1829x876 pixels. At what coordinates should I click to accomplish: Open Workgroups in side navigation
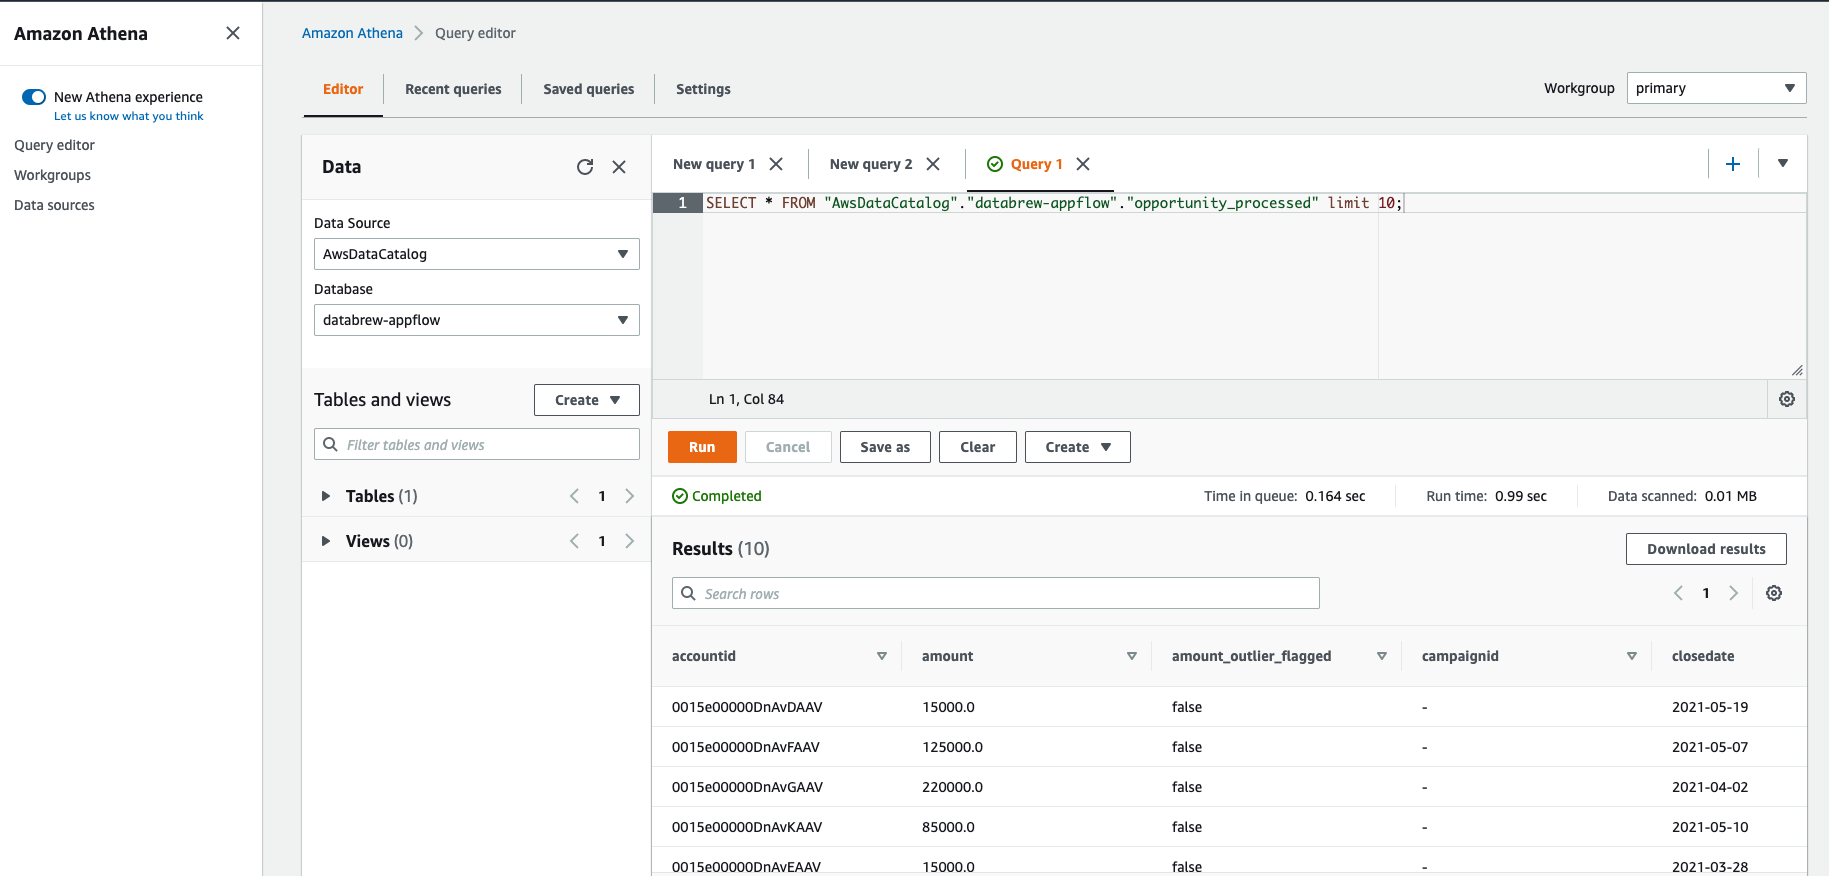(52, 175)
